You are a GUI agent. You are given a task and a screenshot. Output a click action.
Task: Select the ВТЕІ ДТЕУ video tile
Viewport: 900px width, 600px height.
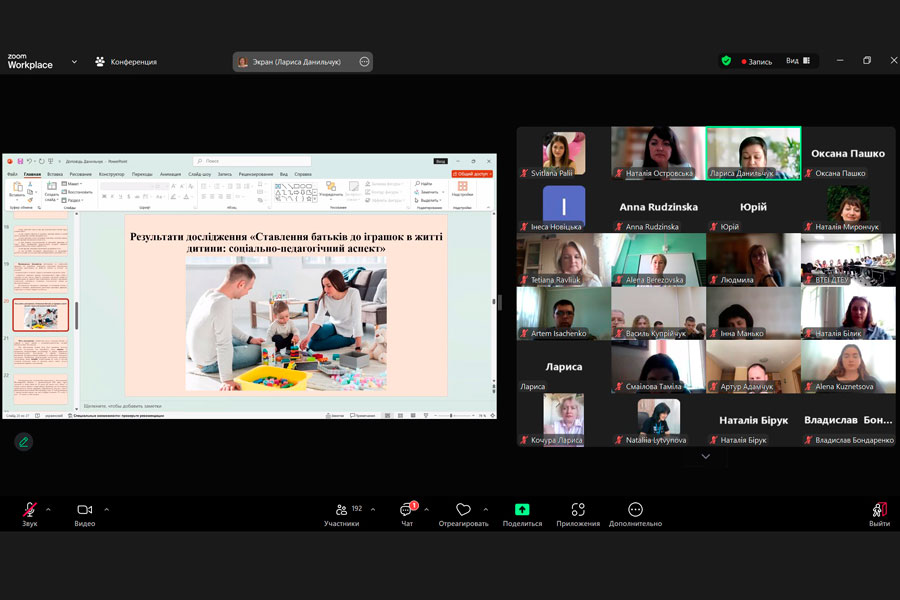tap(848, 260)
